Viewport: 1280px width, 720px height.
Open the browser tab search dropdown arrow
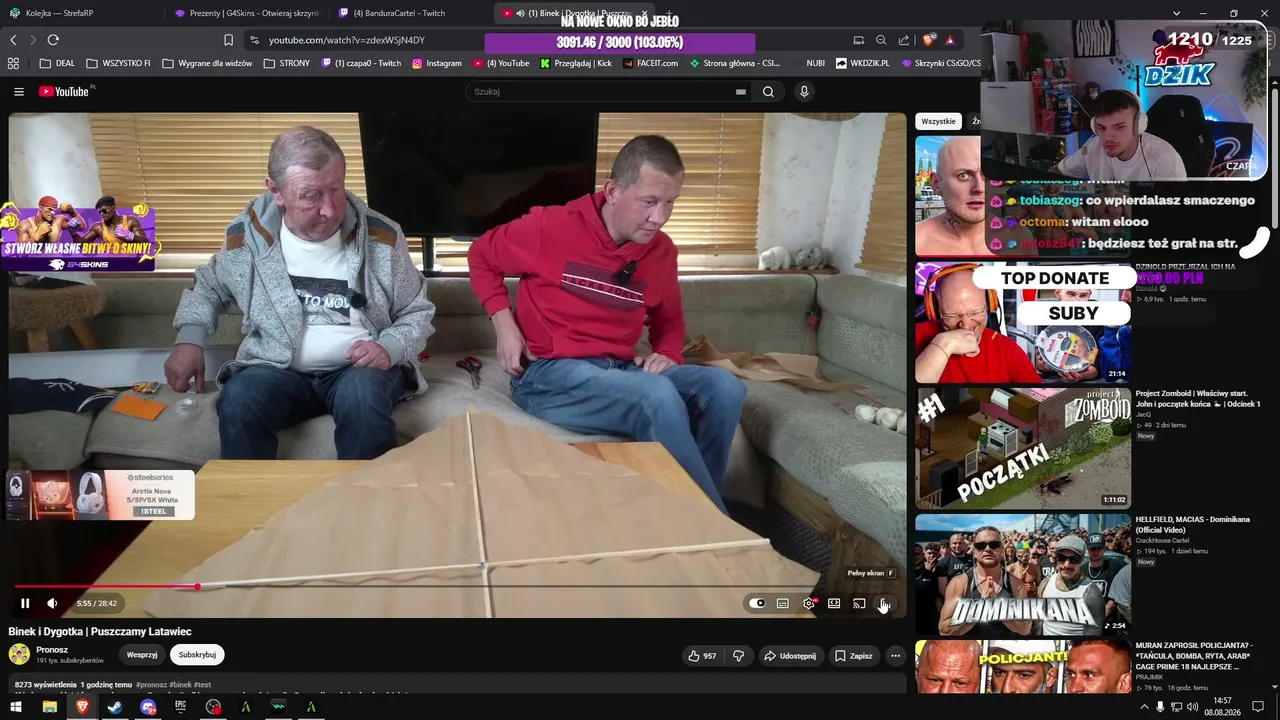[1176, 13]
